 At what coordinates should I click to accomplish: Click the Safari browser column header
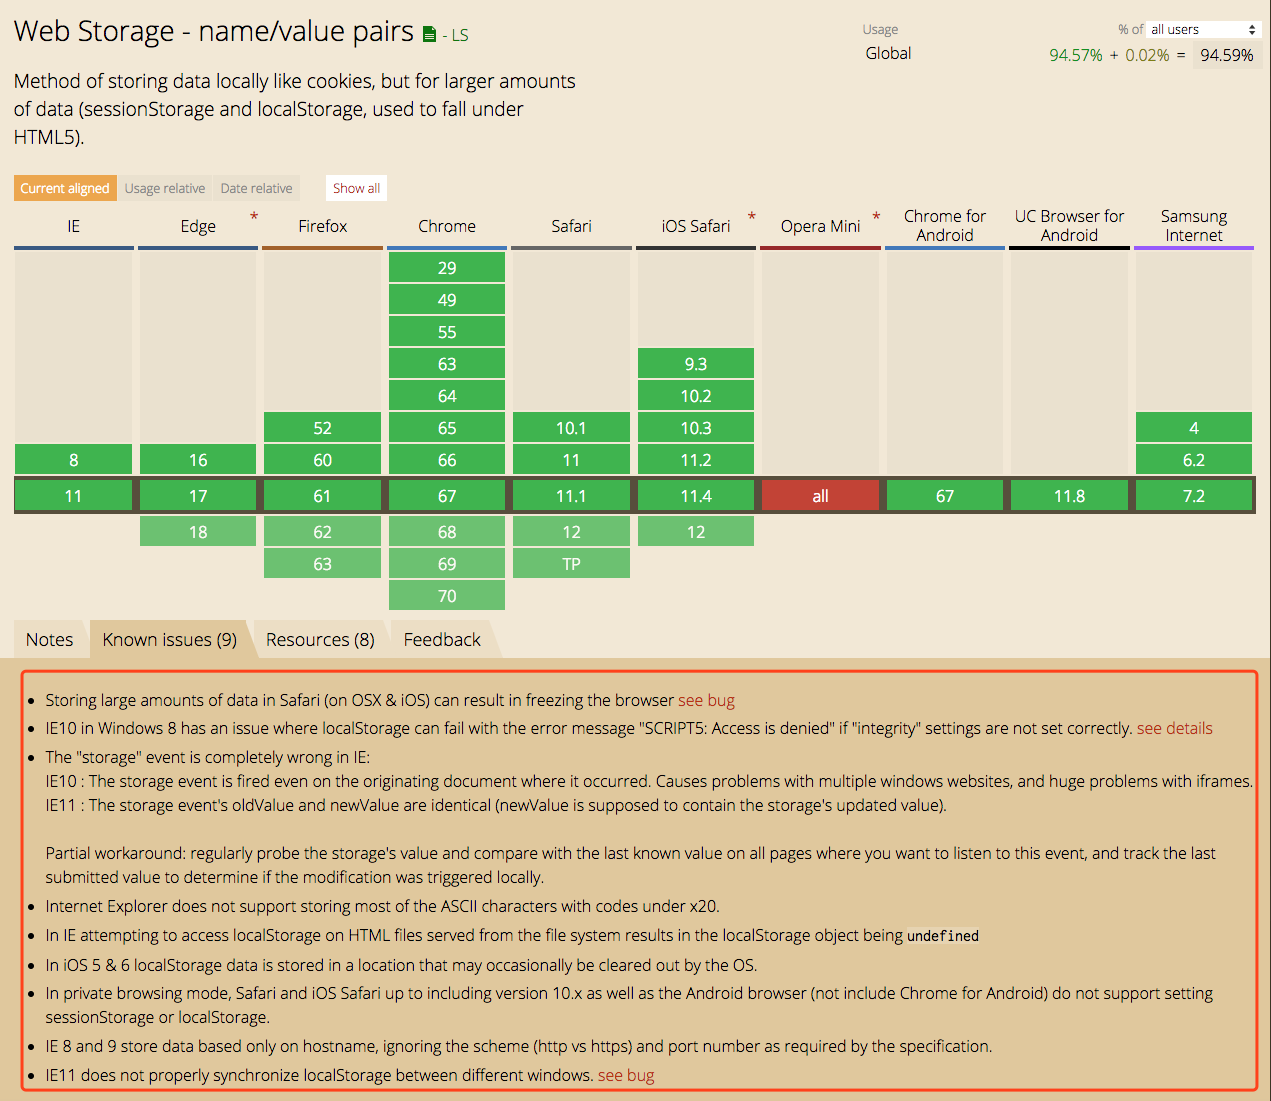(x=571, y=226)
